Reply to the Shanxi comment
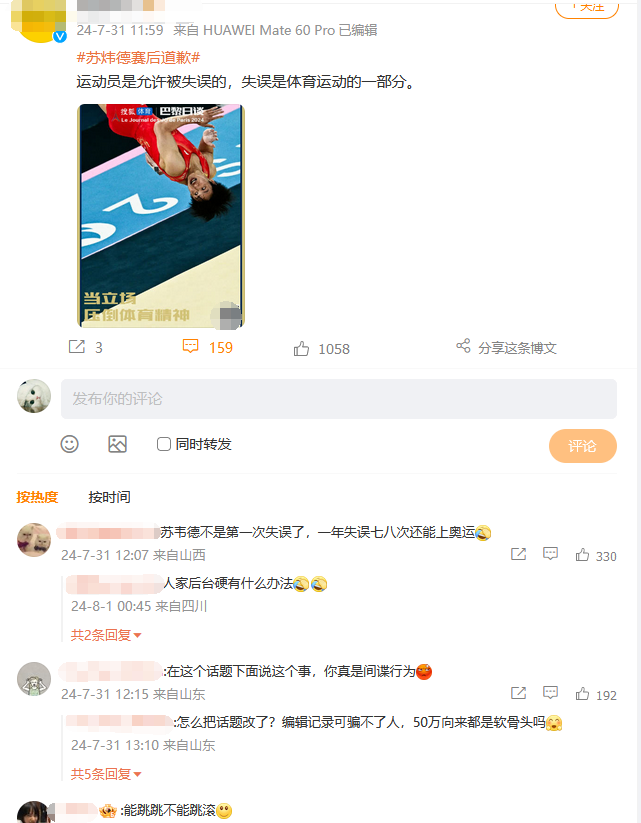This screenshot has height=823, width=641. tap(550, 554)
